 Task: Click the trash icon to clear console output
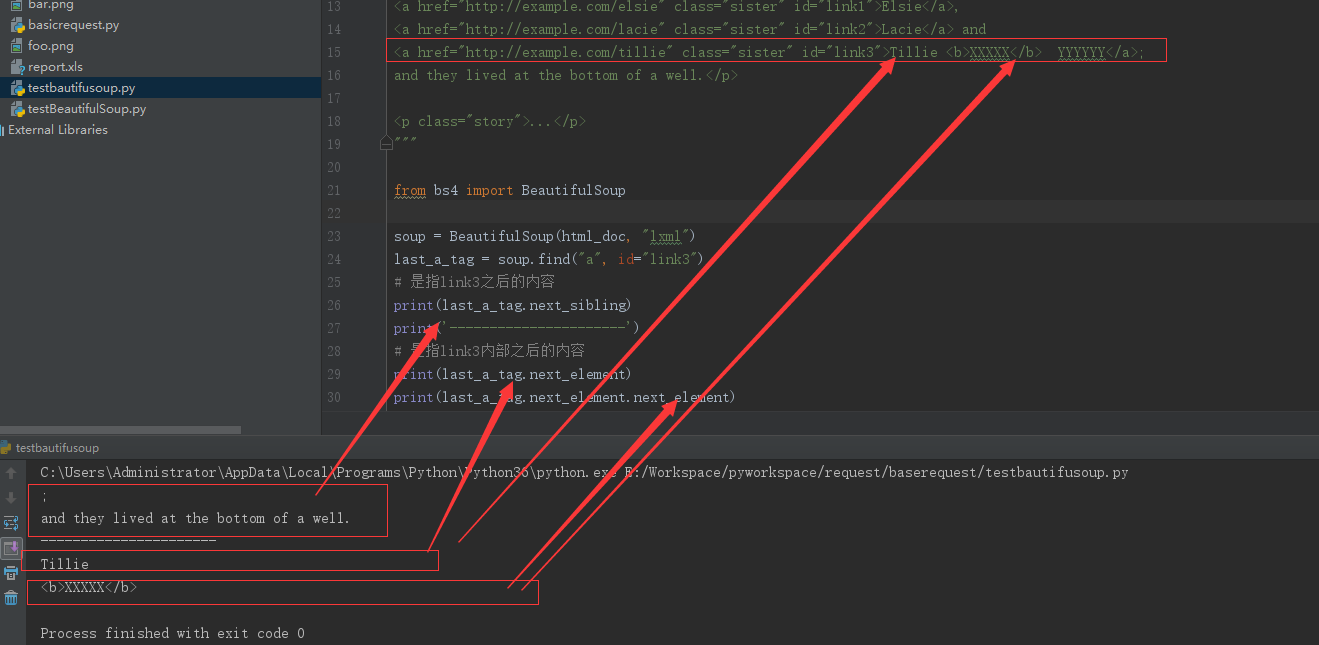point(11,598)
